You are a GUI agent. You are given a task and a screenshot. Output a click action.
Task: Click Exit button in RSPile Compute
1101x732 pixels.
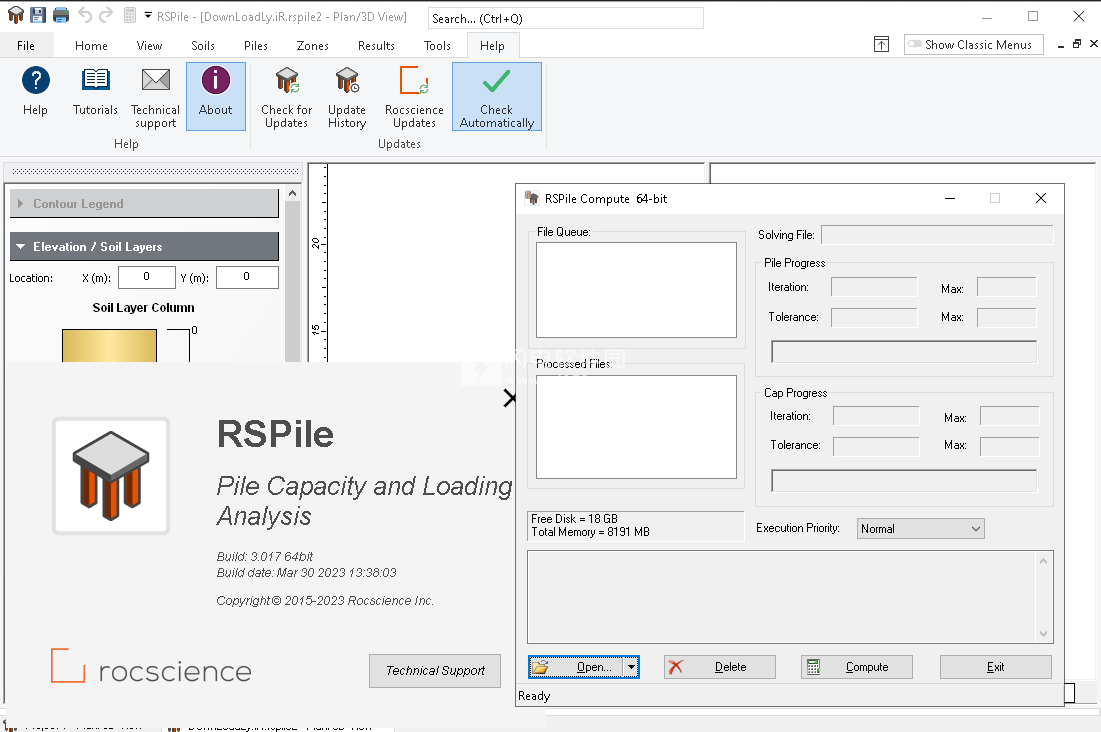click(x=996, y=667)
